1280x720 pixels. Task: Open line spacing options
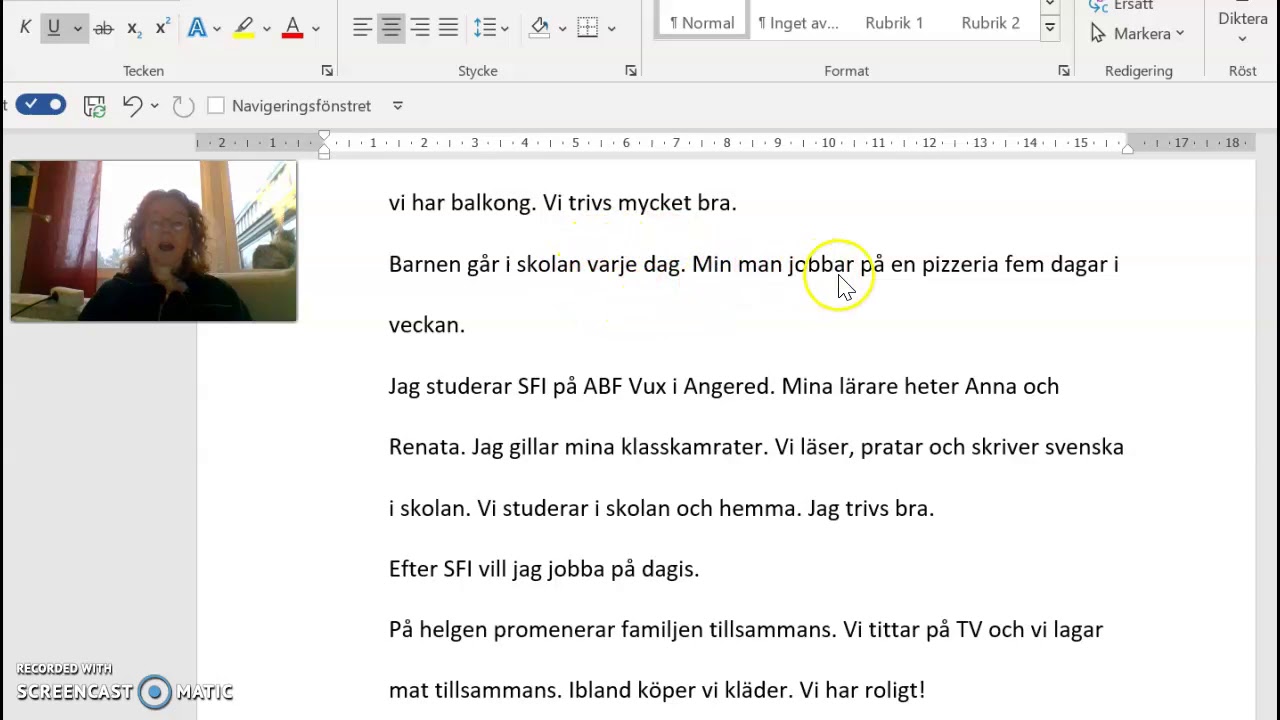coord(484,28)
